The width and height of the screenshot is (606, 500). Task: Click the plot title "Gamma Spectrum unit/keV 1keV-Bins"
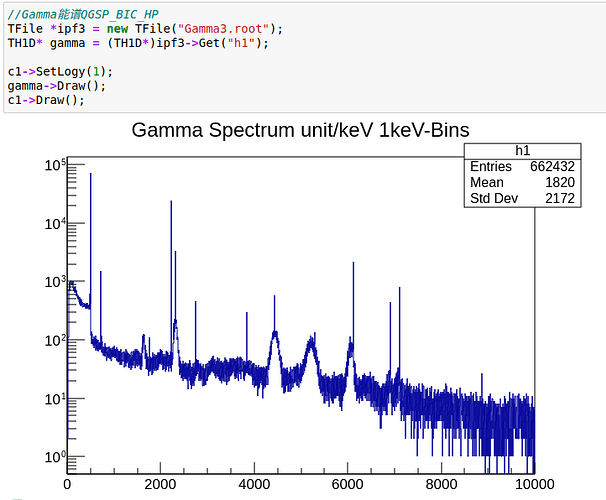click(301, 131)
